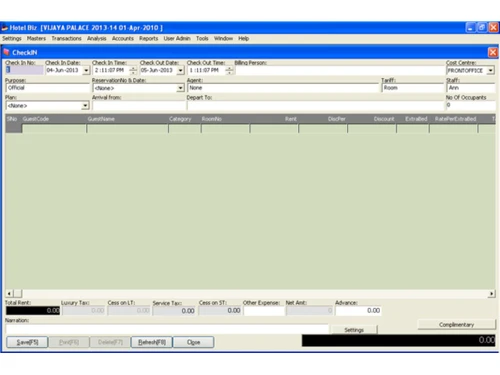Viewport: 500px width, 375px height.
Task: Click the Billing Person field
Action: pos(339,70)
